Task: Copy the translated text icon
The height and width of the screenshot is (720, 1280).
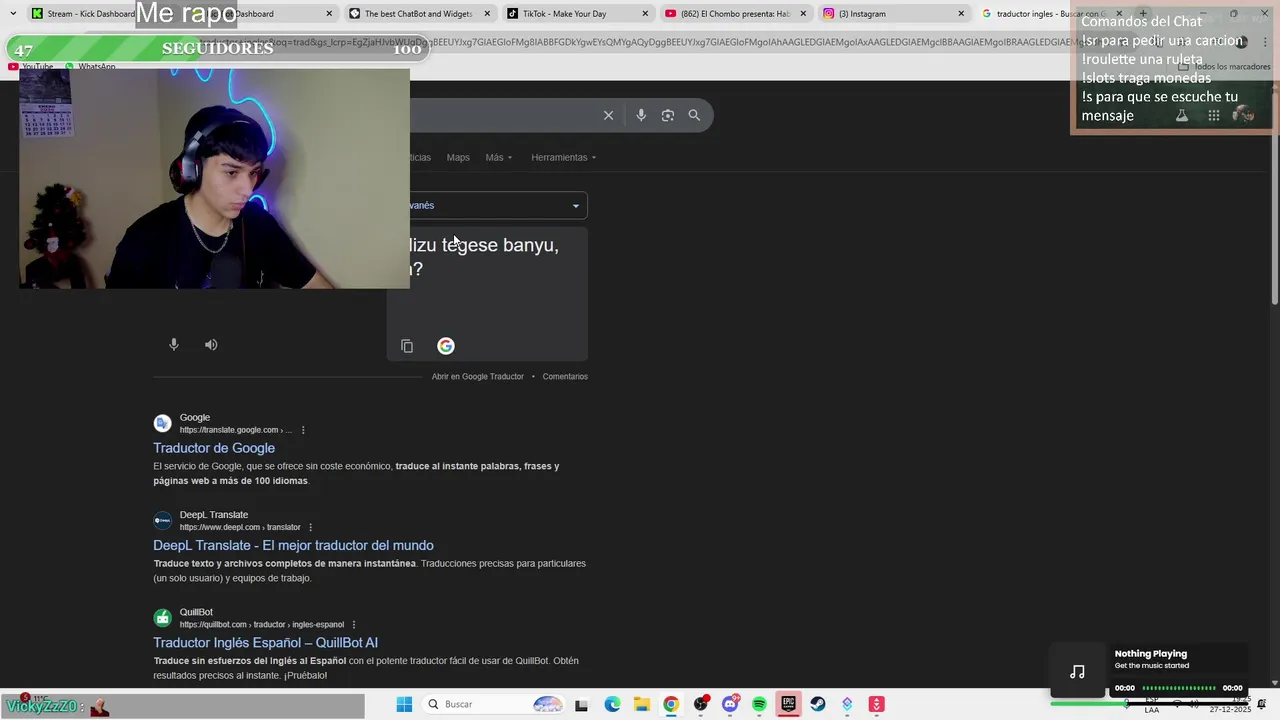Action: point(407,346)
